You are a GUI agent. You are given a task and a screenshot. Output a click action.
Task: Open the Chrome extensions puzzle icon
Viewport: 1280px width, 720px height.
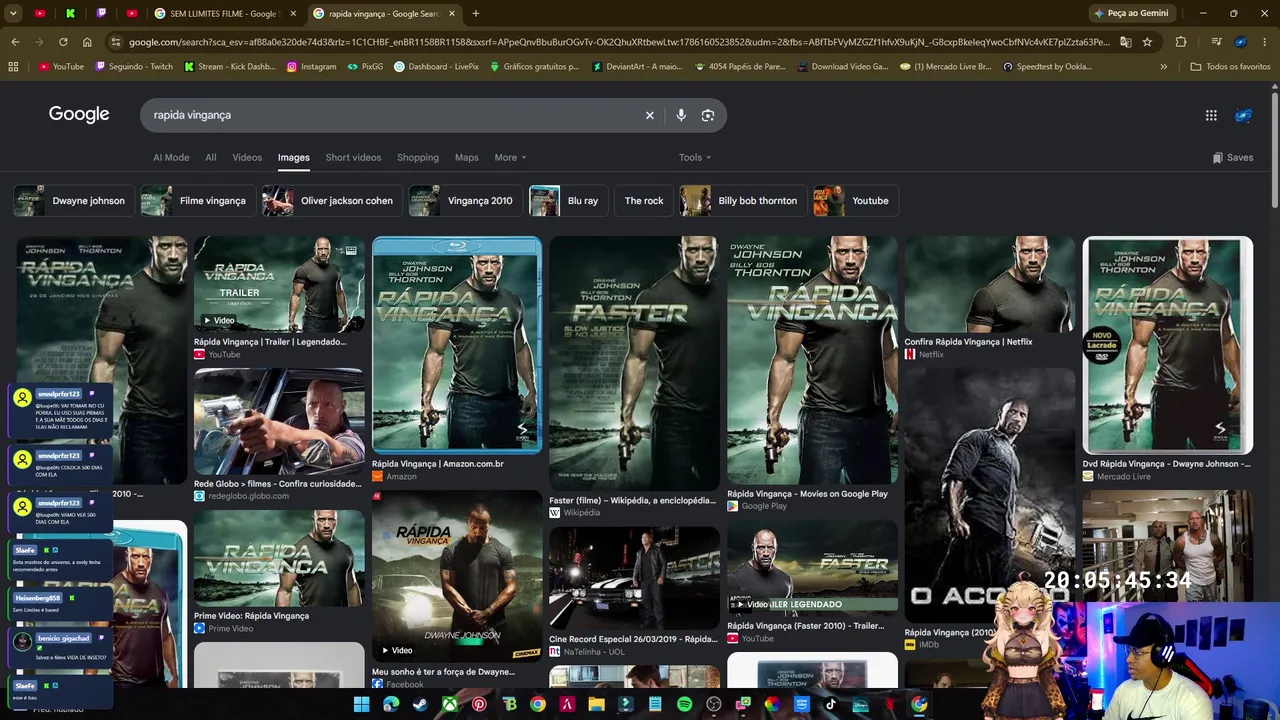coord(1181,42)
